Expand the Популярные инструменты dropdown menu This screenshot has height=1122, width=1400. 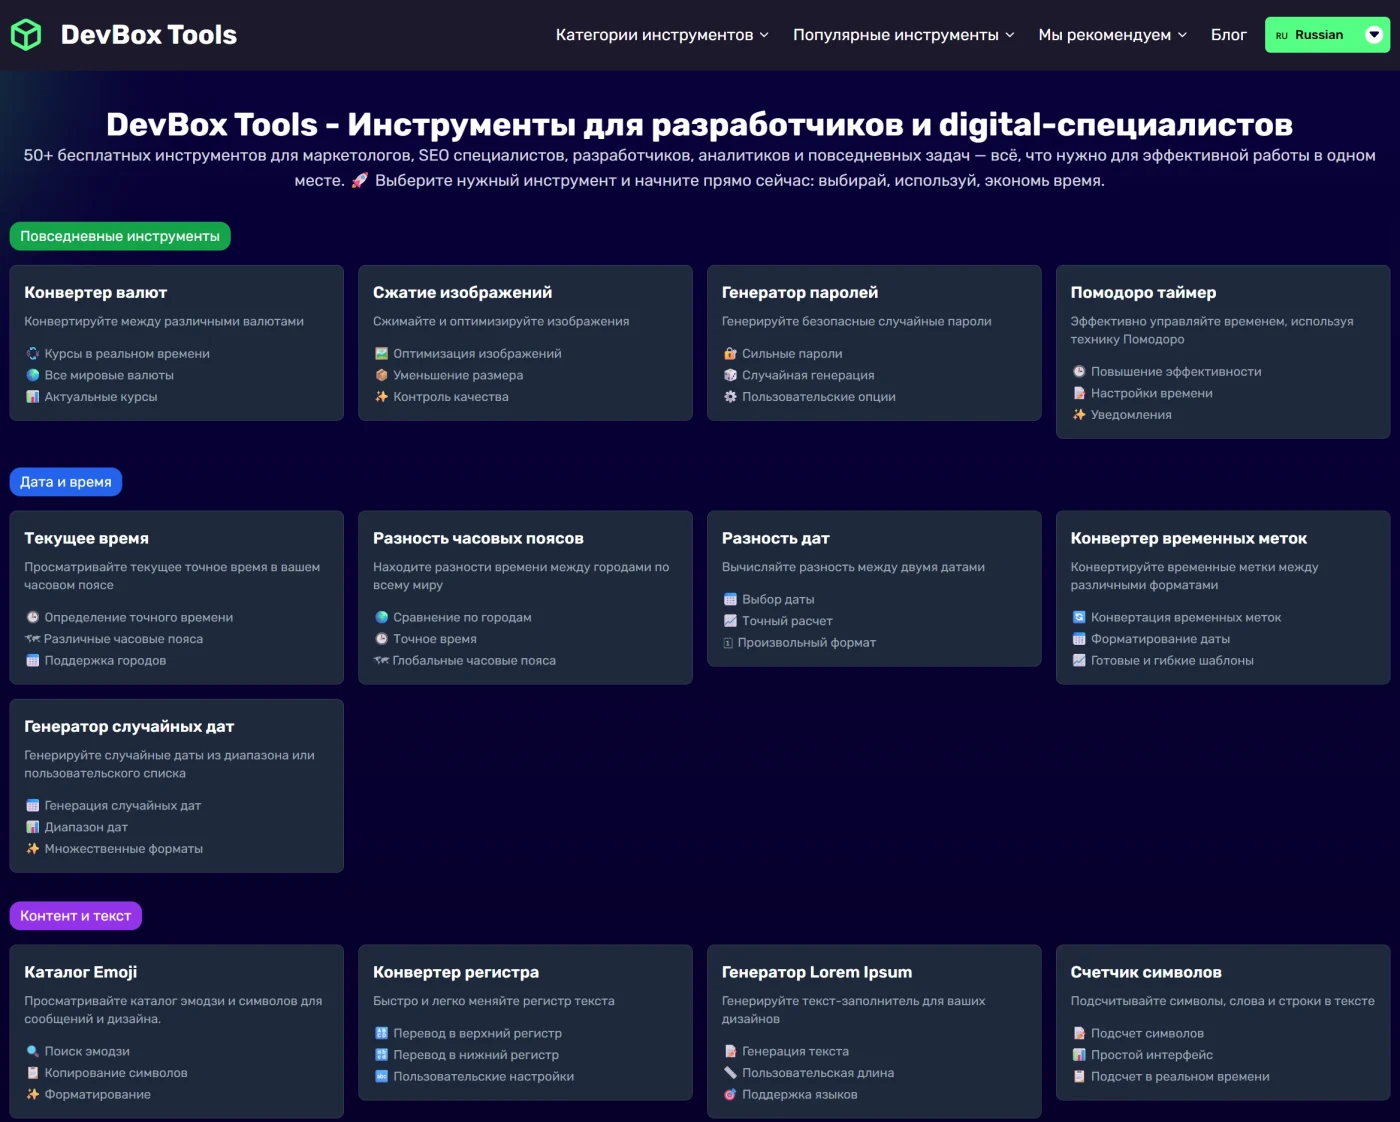(903, 35)
